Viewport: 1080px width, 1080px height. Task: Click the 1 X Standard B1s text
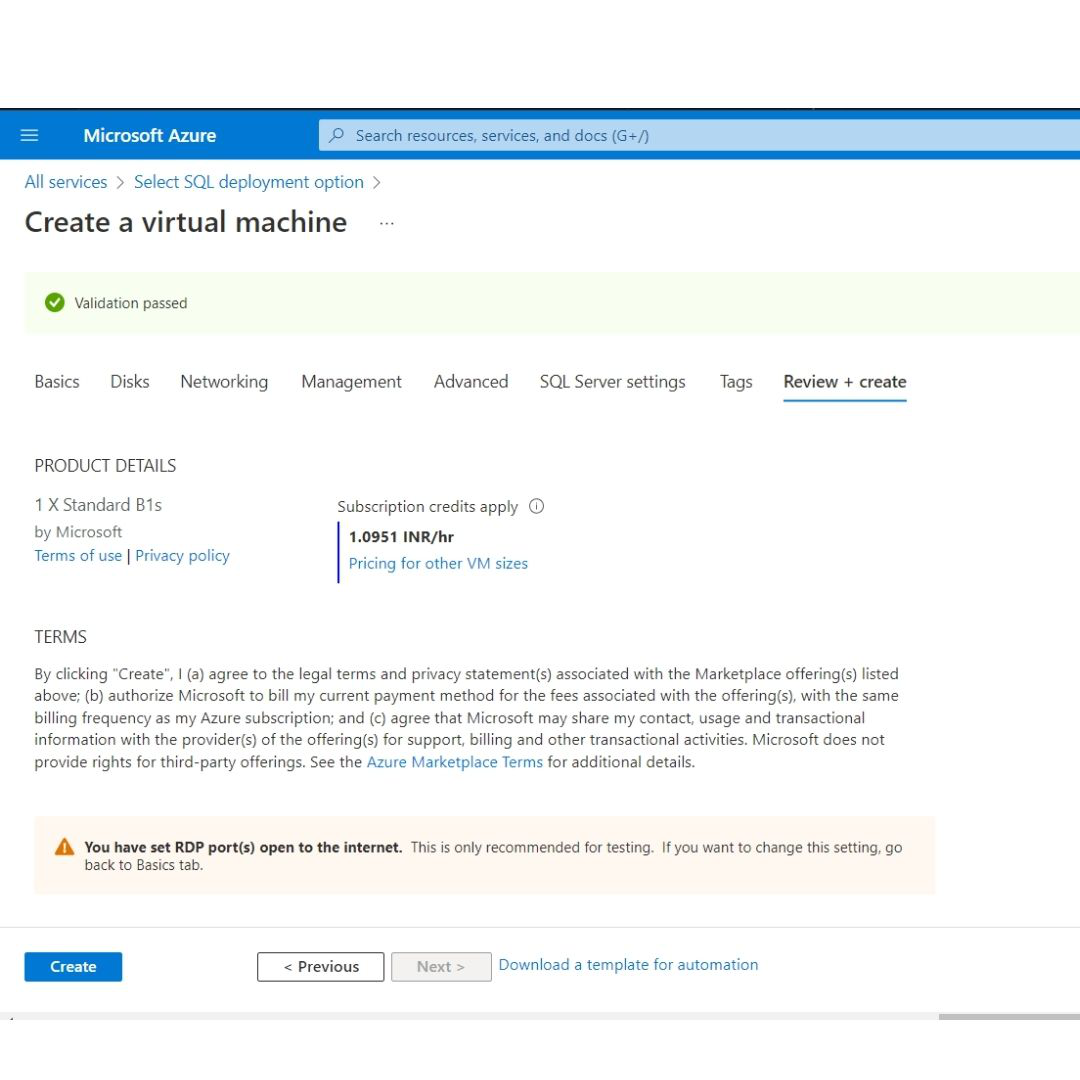(x=98, y=505)
